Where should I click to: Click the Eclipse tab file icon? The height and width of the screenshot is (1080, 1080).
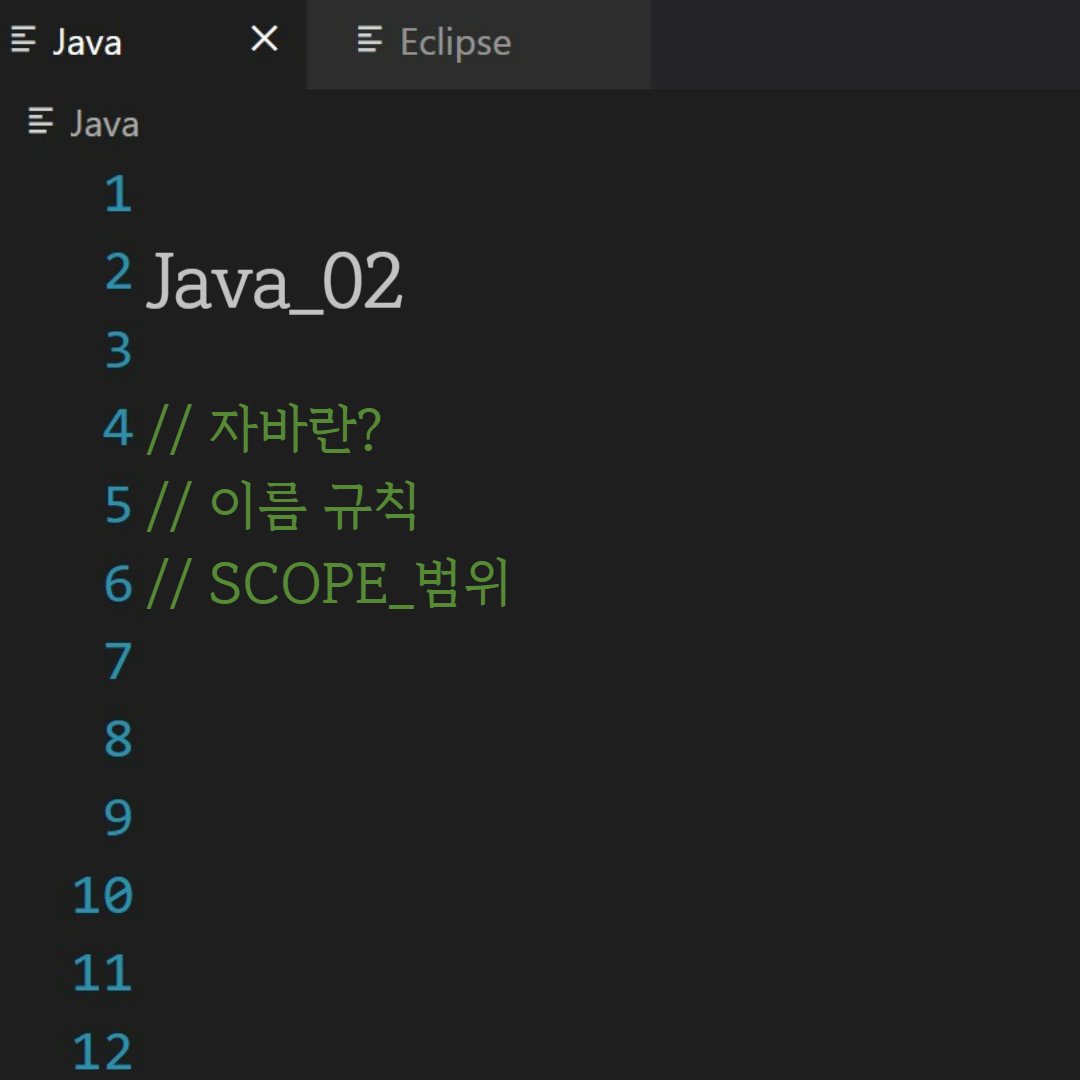[x=370, y=39]
